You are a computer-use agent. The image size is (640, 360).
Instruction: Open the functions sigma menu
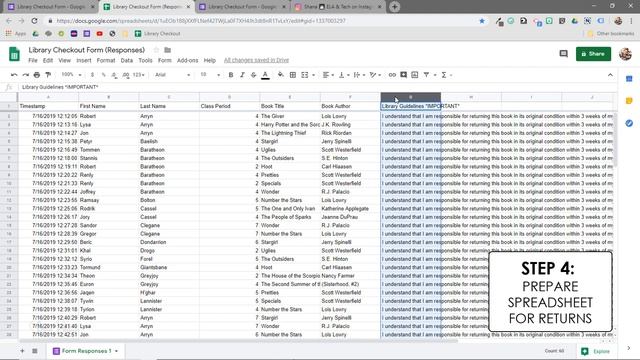[x=444, y=75]
